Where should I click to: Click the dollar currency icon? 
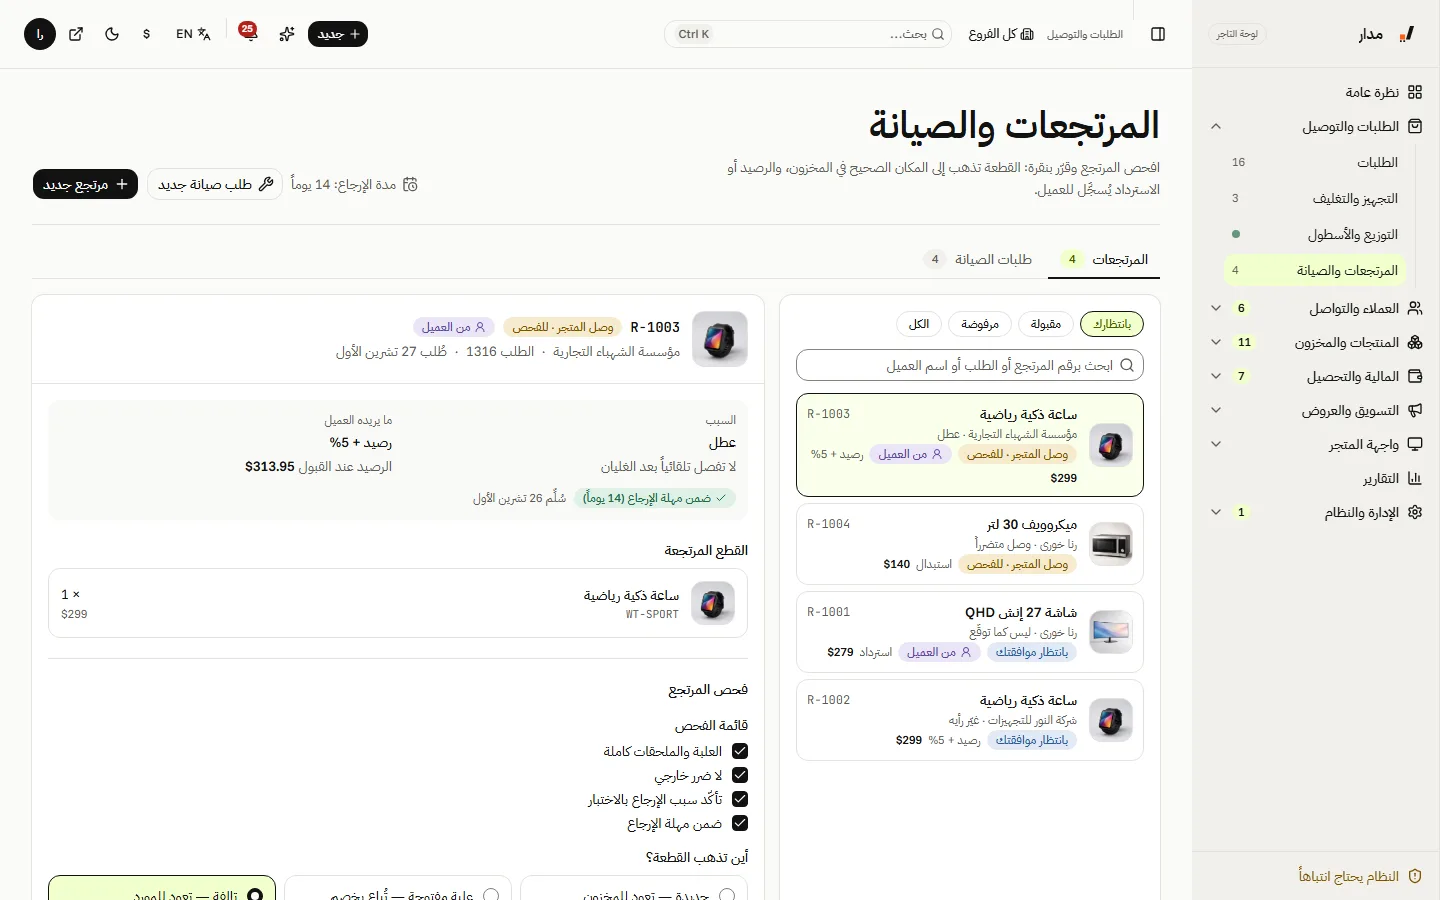click(x=147, y=34)
